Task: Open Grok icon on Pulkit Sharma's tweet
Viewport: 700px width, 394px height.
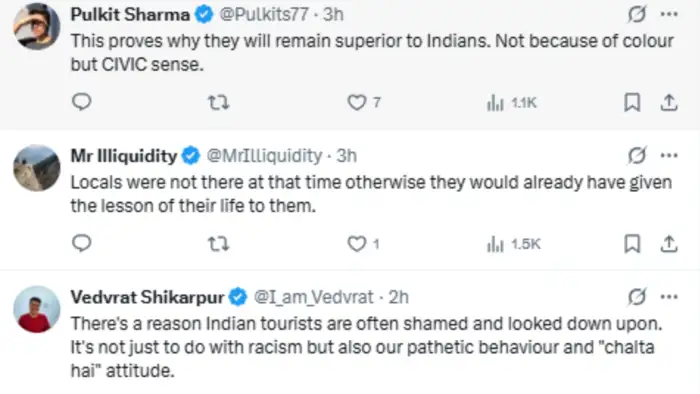Action: [x=637, y=14]
